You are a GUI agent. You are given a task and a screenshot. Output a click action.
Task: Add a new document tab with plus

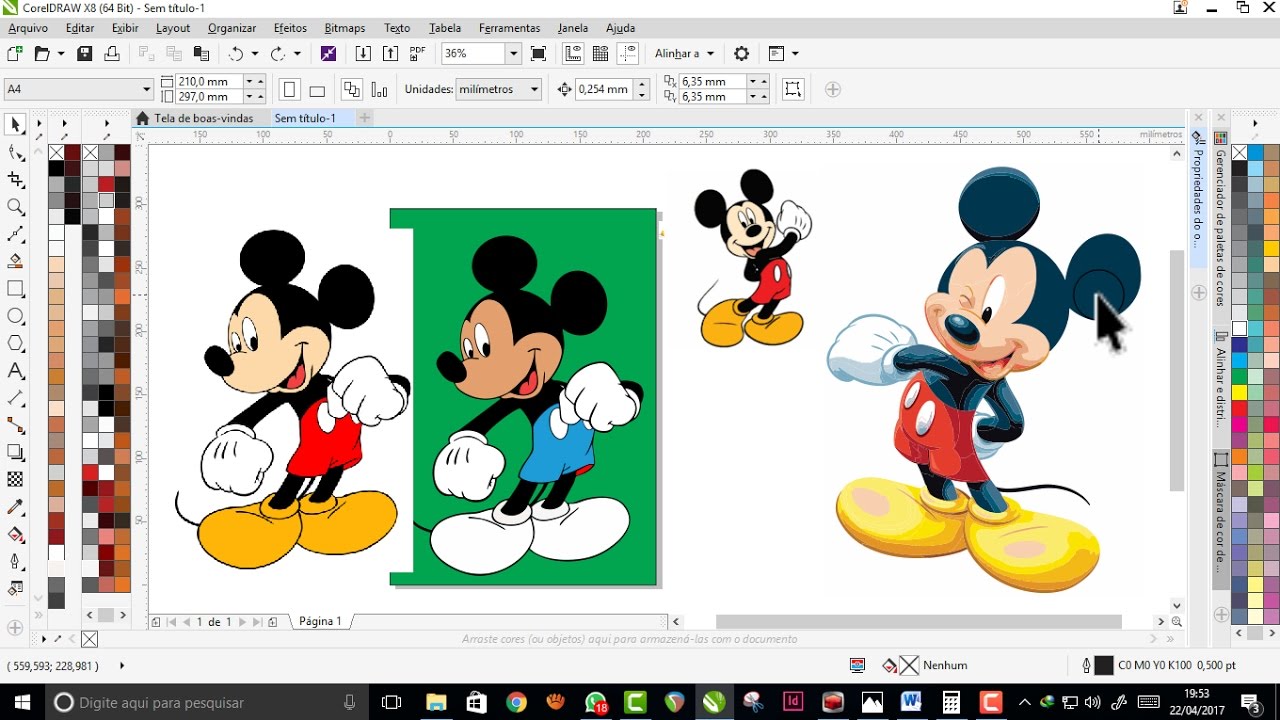tap(365, 118)
